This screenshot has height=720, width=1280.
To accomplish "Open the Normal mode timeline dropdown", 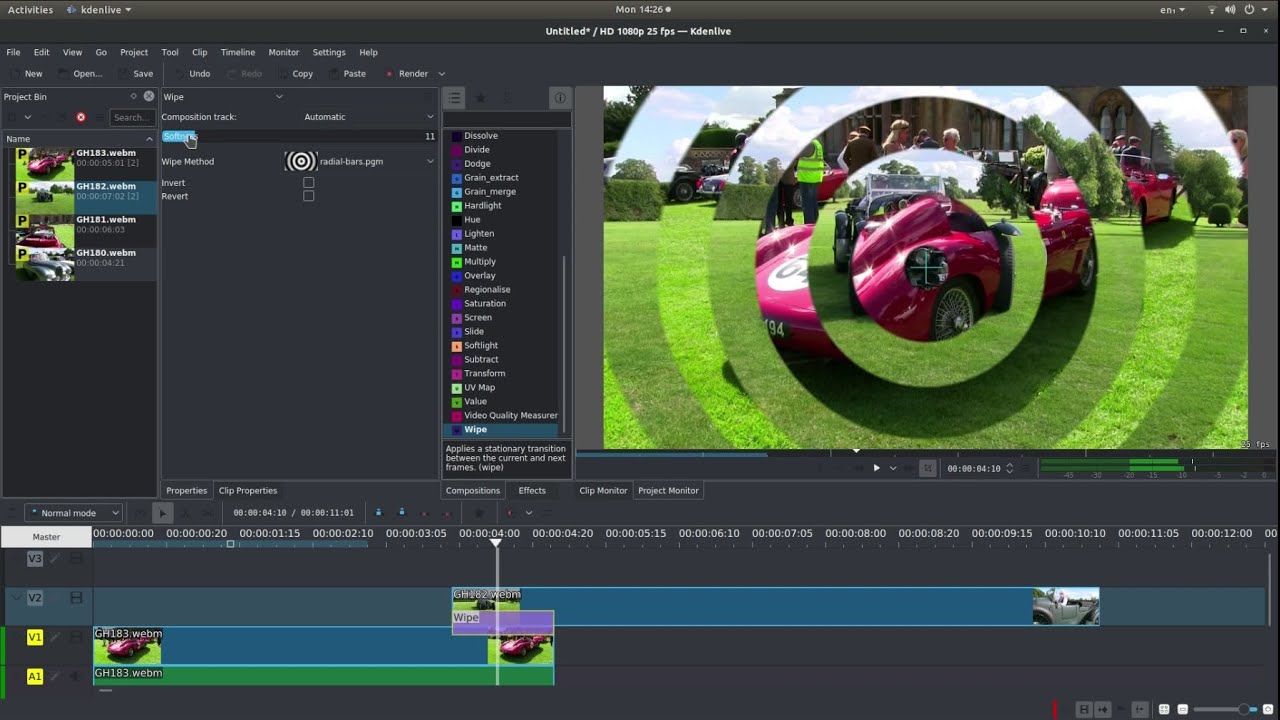I will (74, 513).
